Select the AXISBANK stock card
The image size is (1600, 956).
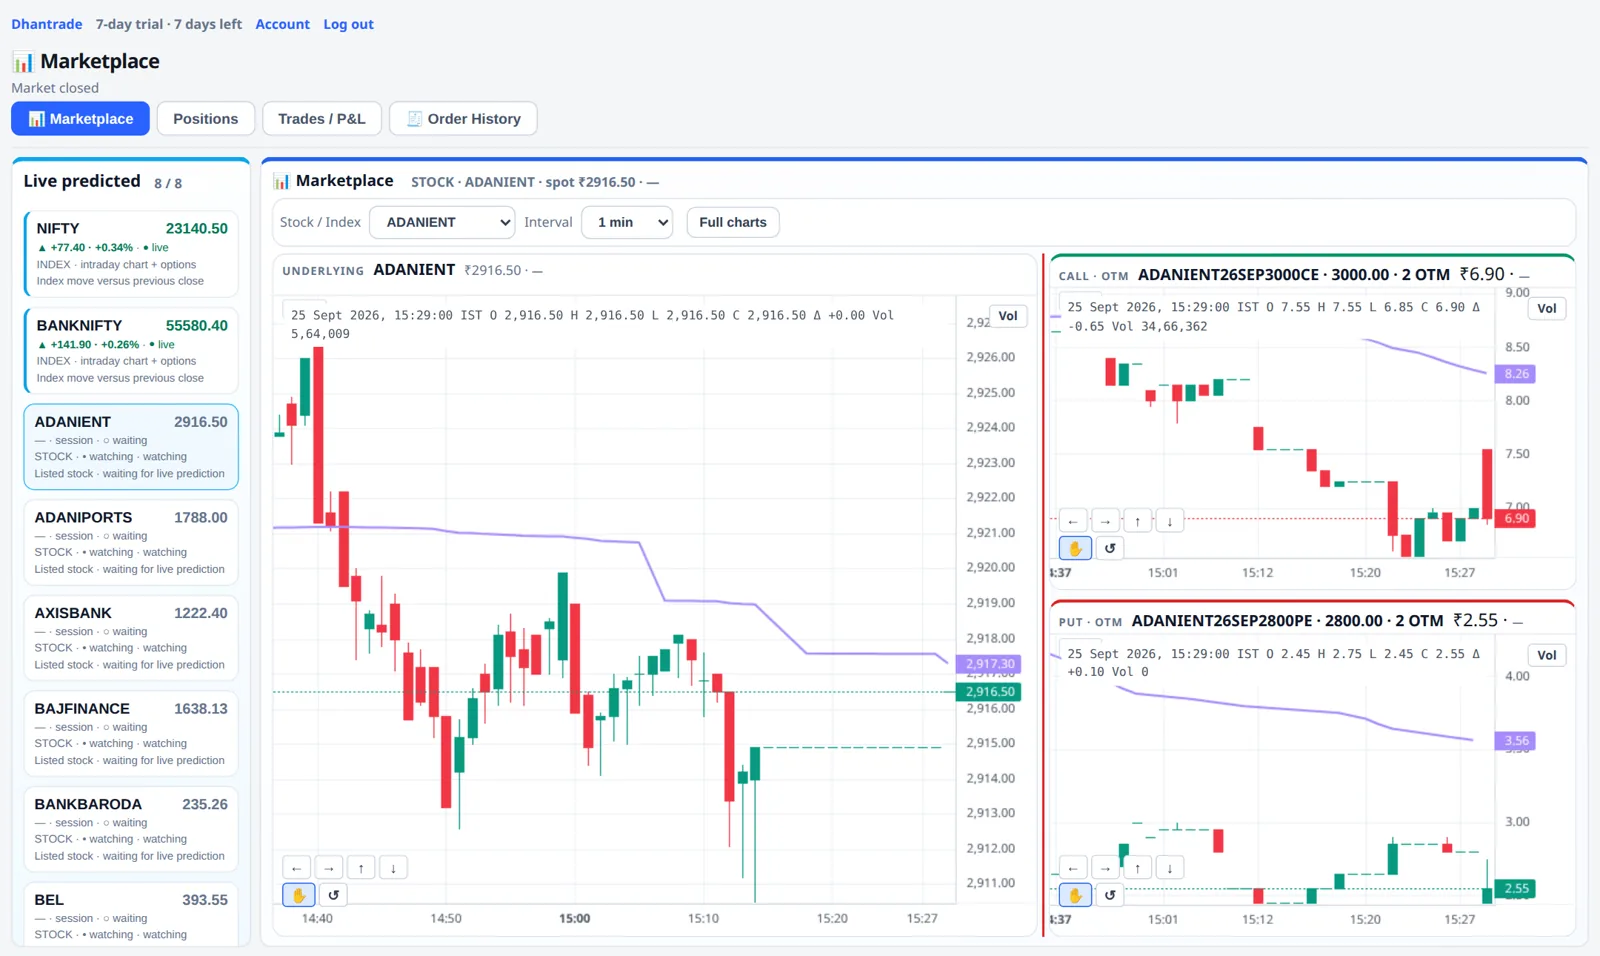(x=131, y=638)
